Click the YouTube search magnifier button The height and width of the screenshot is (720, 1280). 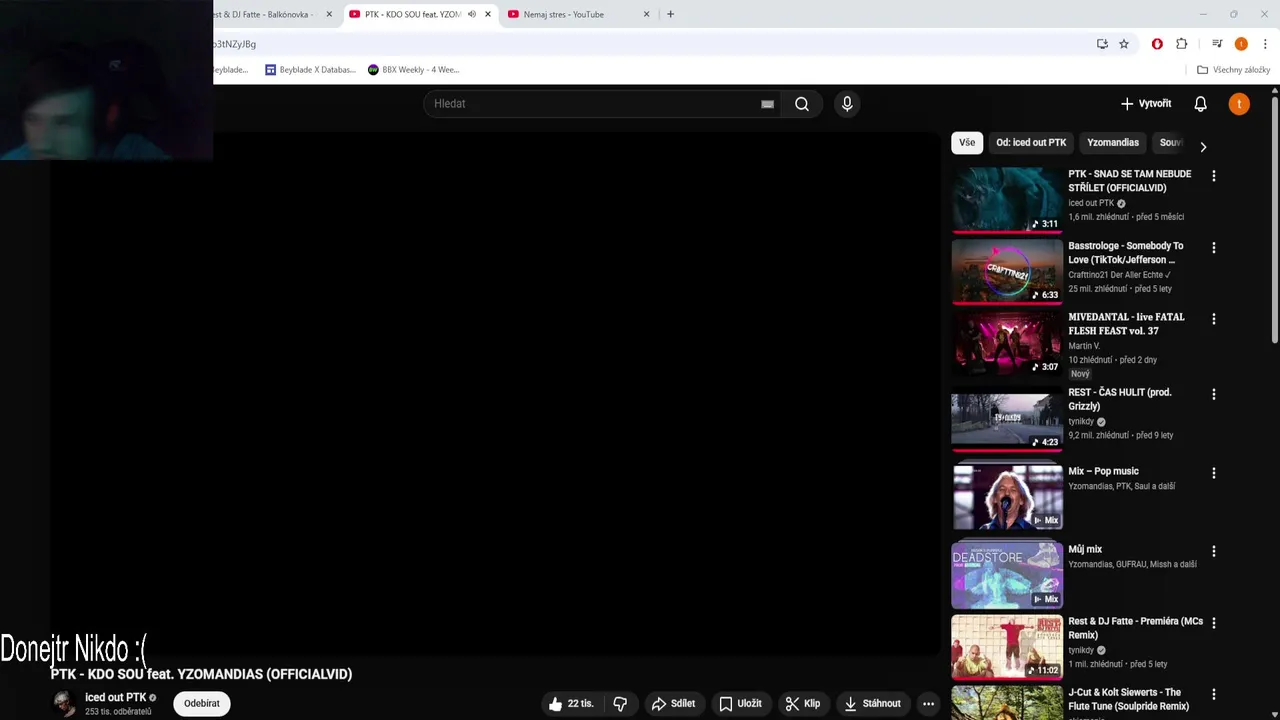(801, 104)
